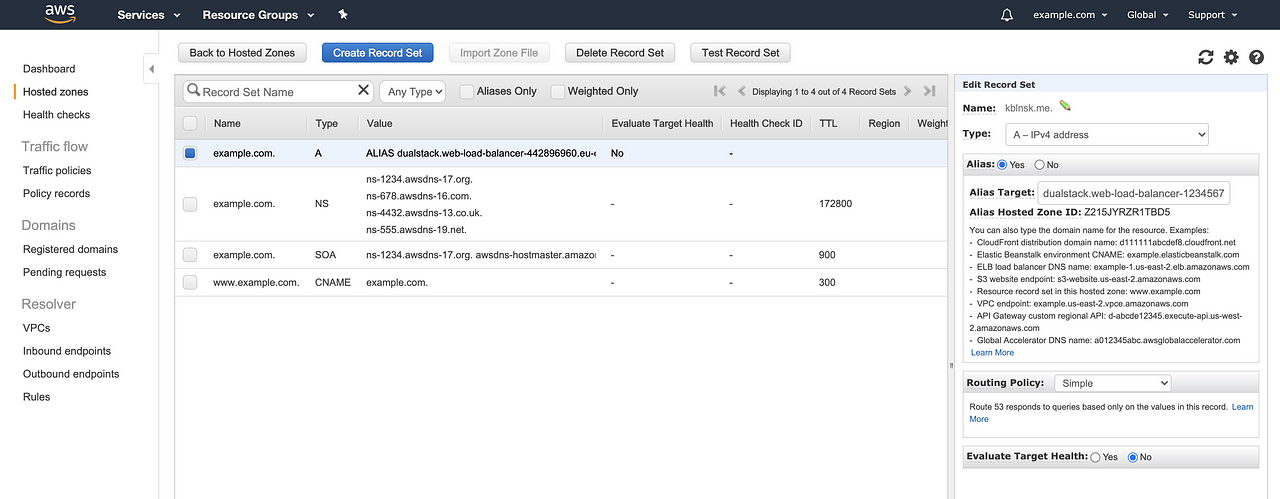Screen dimensions: 1280x499
Task: Open the Services dropdown menu
Action: [x=149, y=15]
